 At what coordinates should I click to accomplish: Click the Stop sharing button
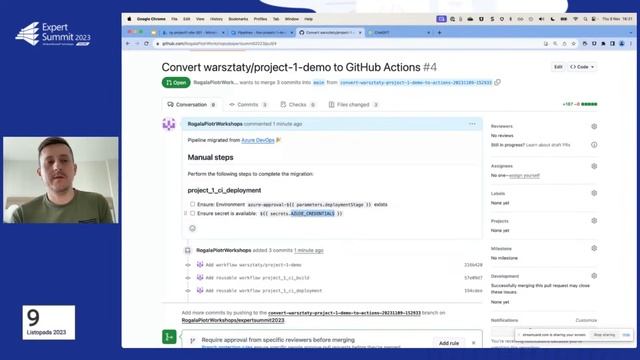coord(604,335)
